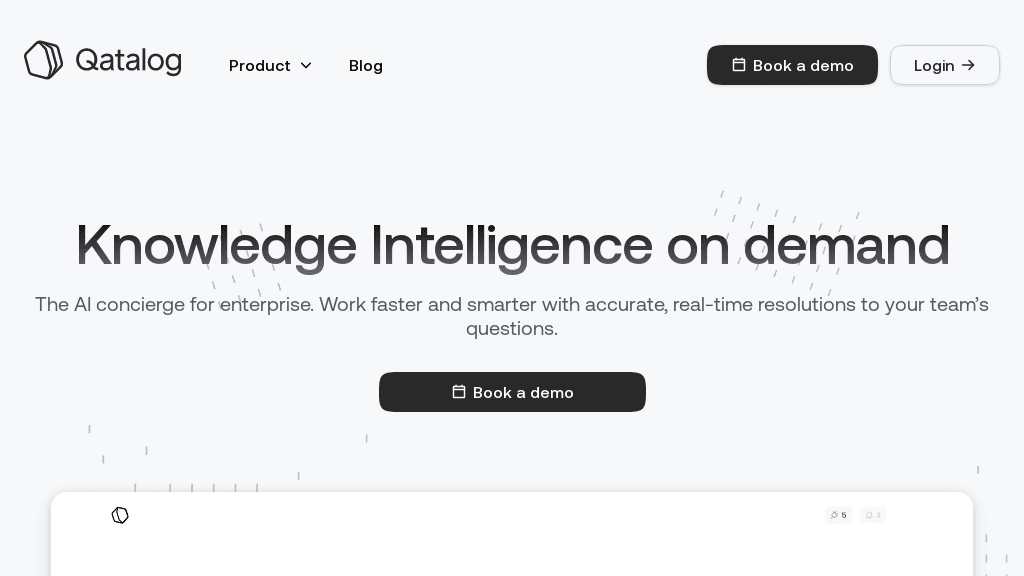Open the Product menu
This screenshot has width=1024, height=576.
pos(260,66)
